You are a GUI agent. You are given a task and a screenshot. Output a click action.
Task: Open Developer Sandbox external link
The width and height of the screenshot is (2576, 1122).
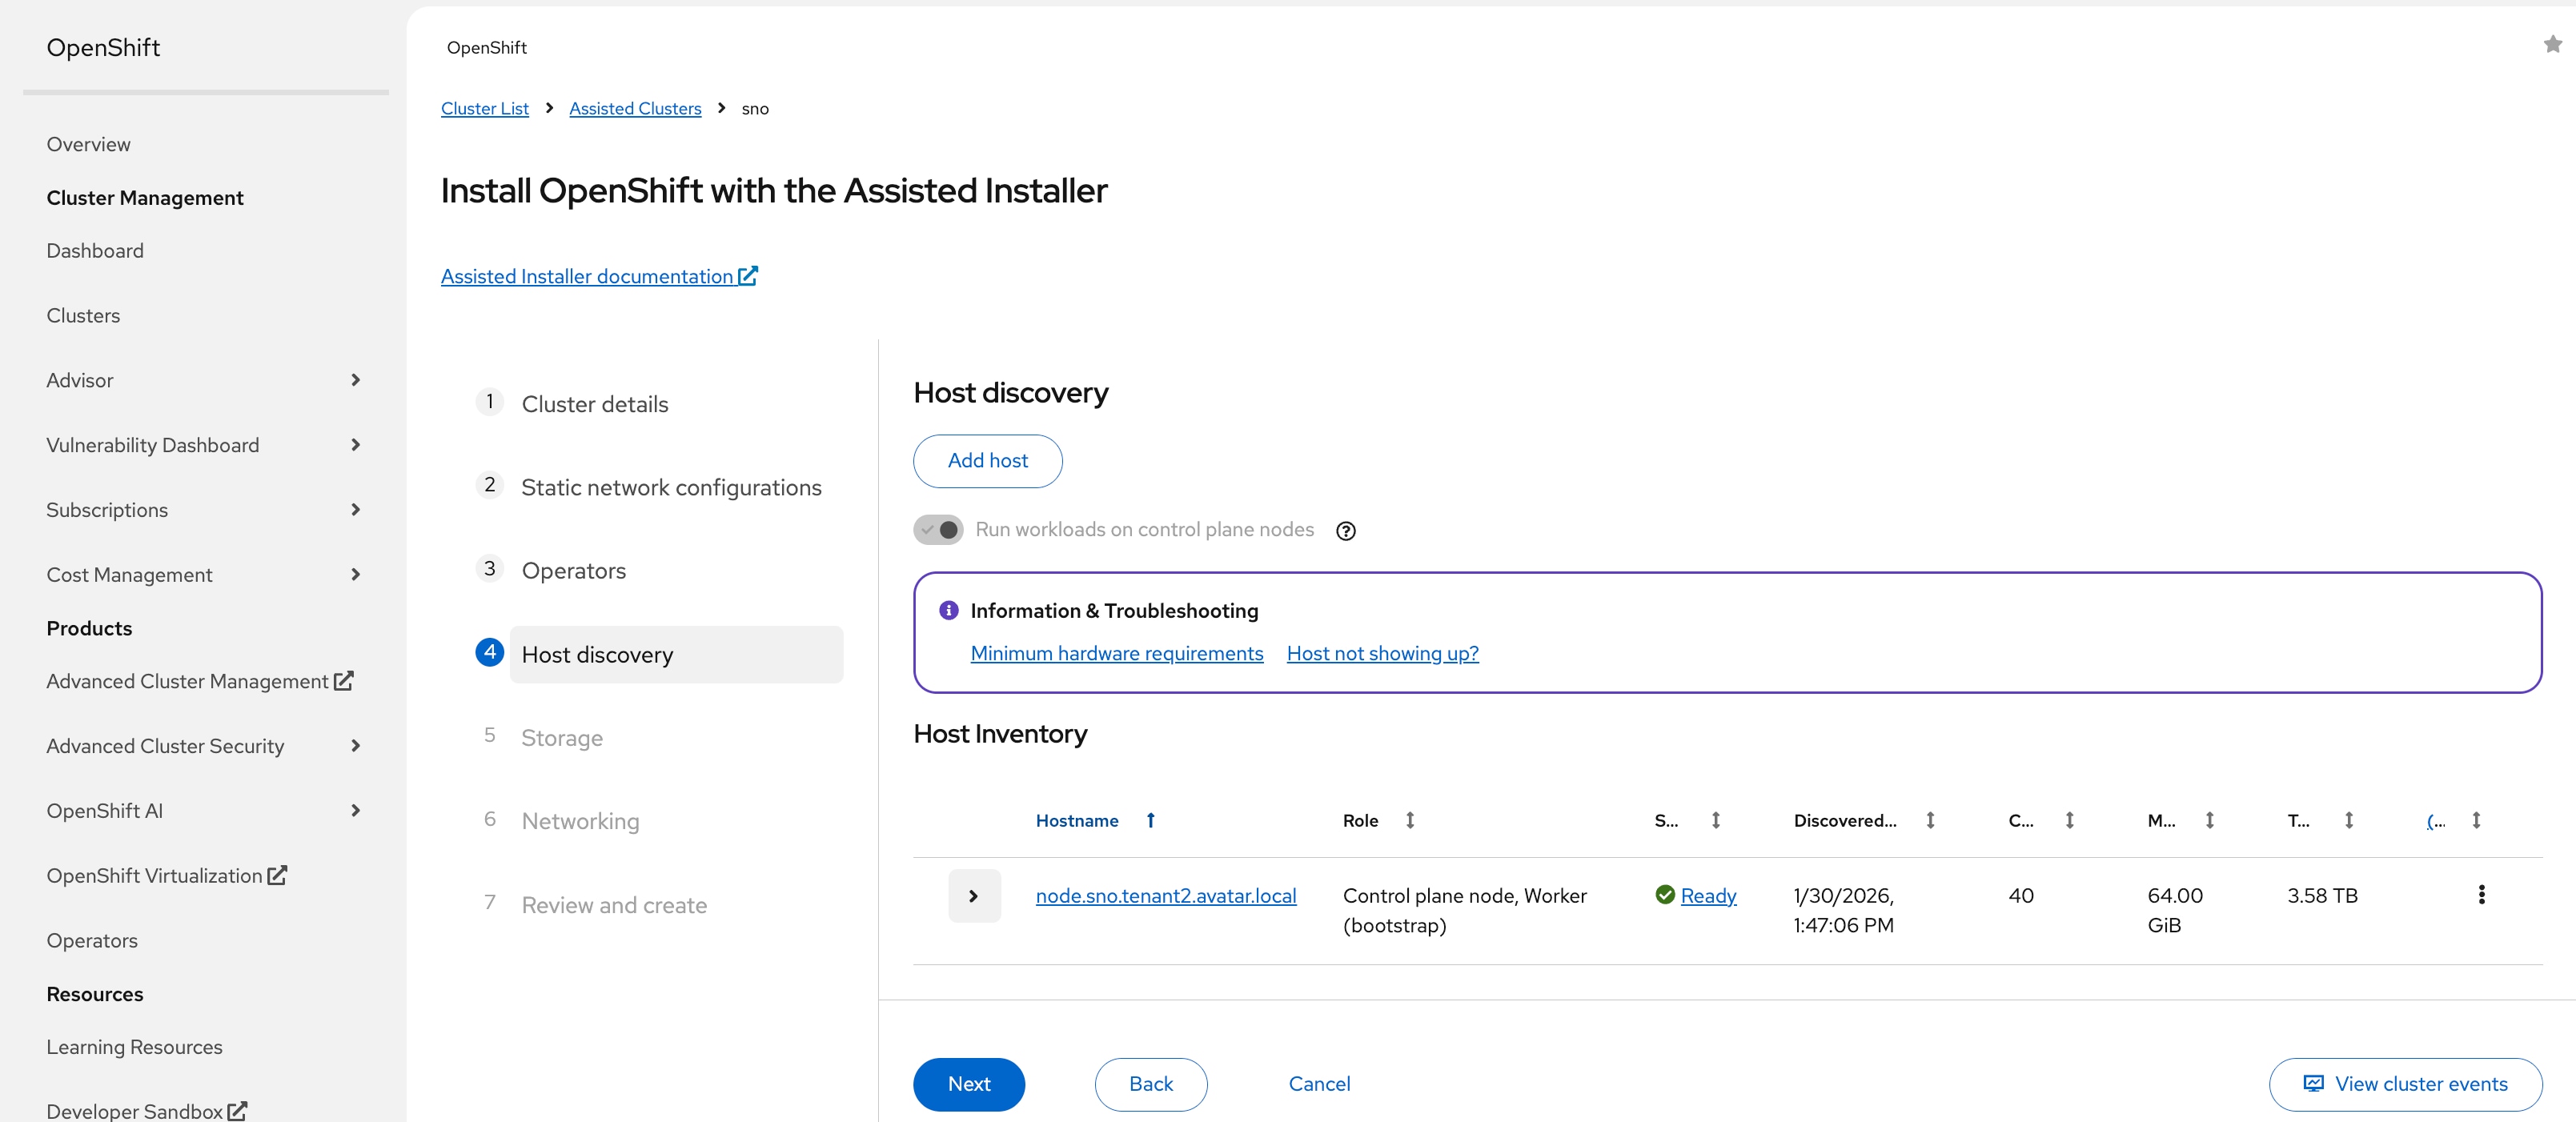pos(146,1111)
